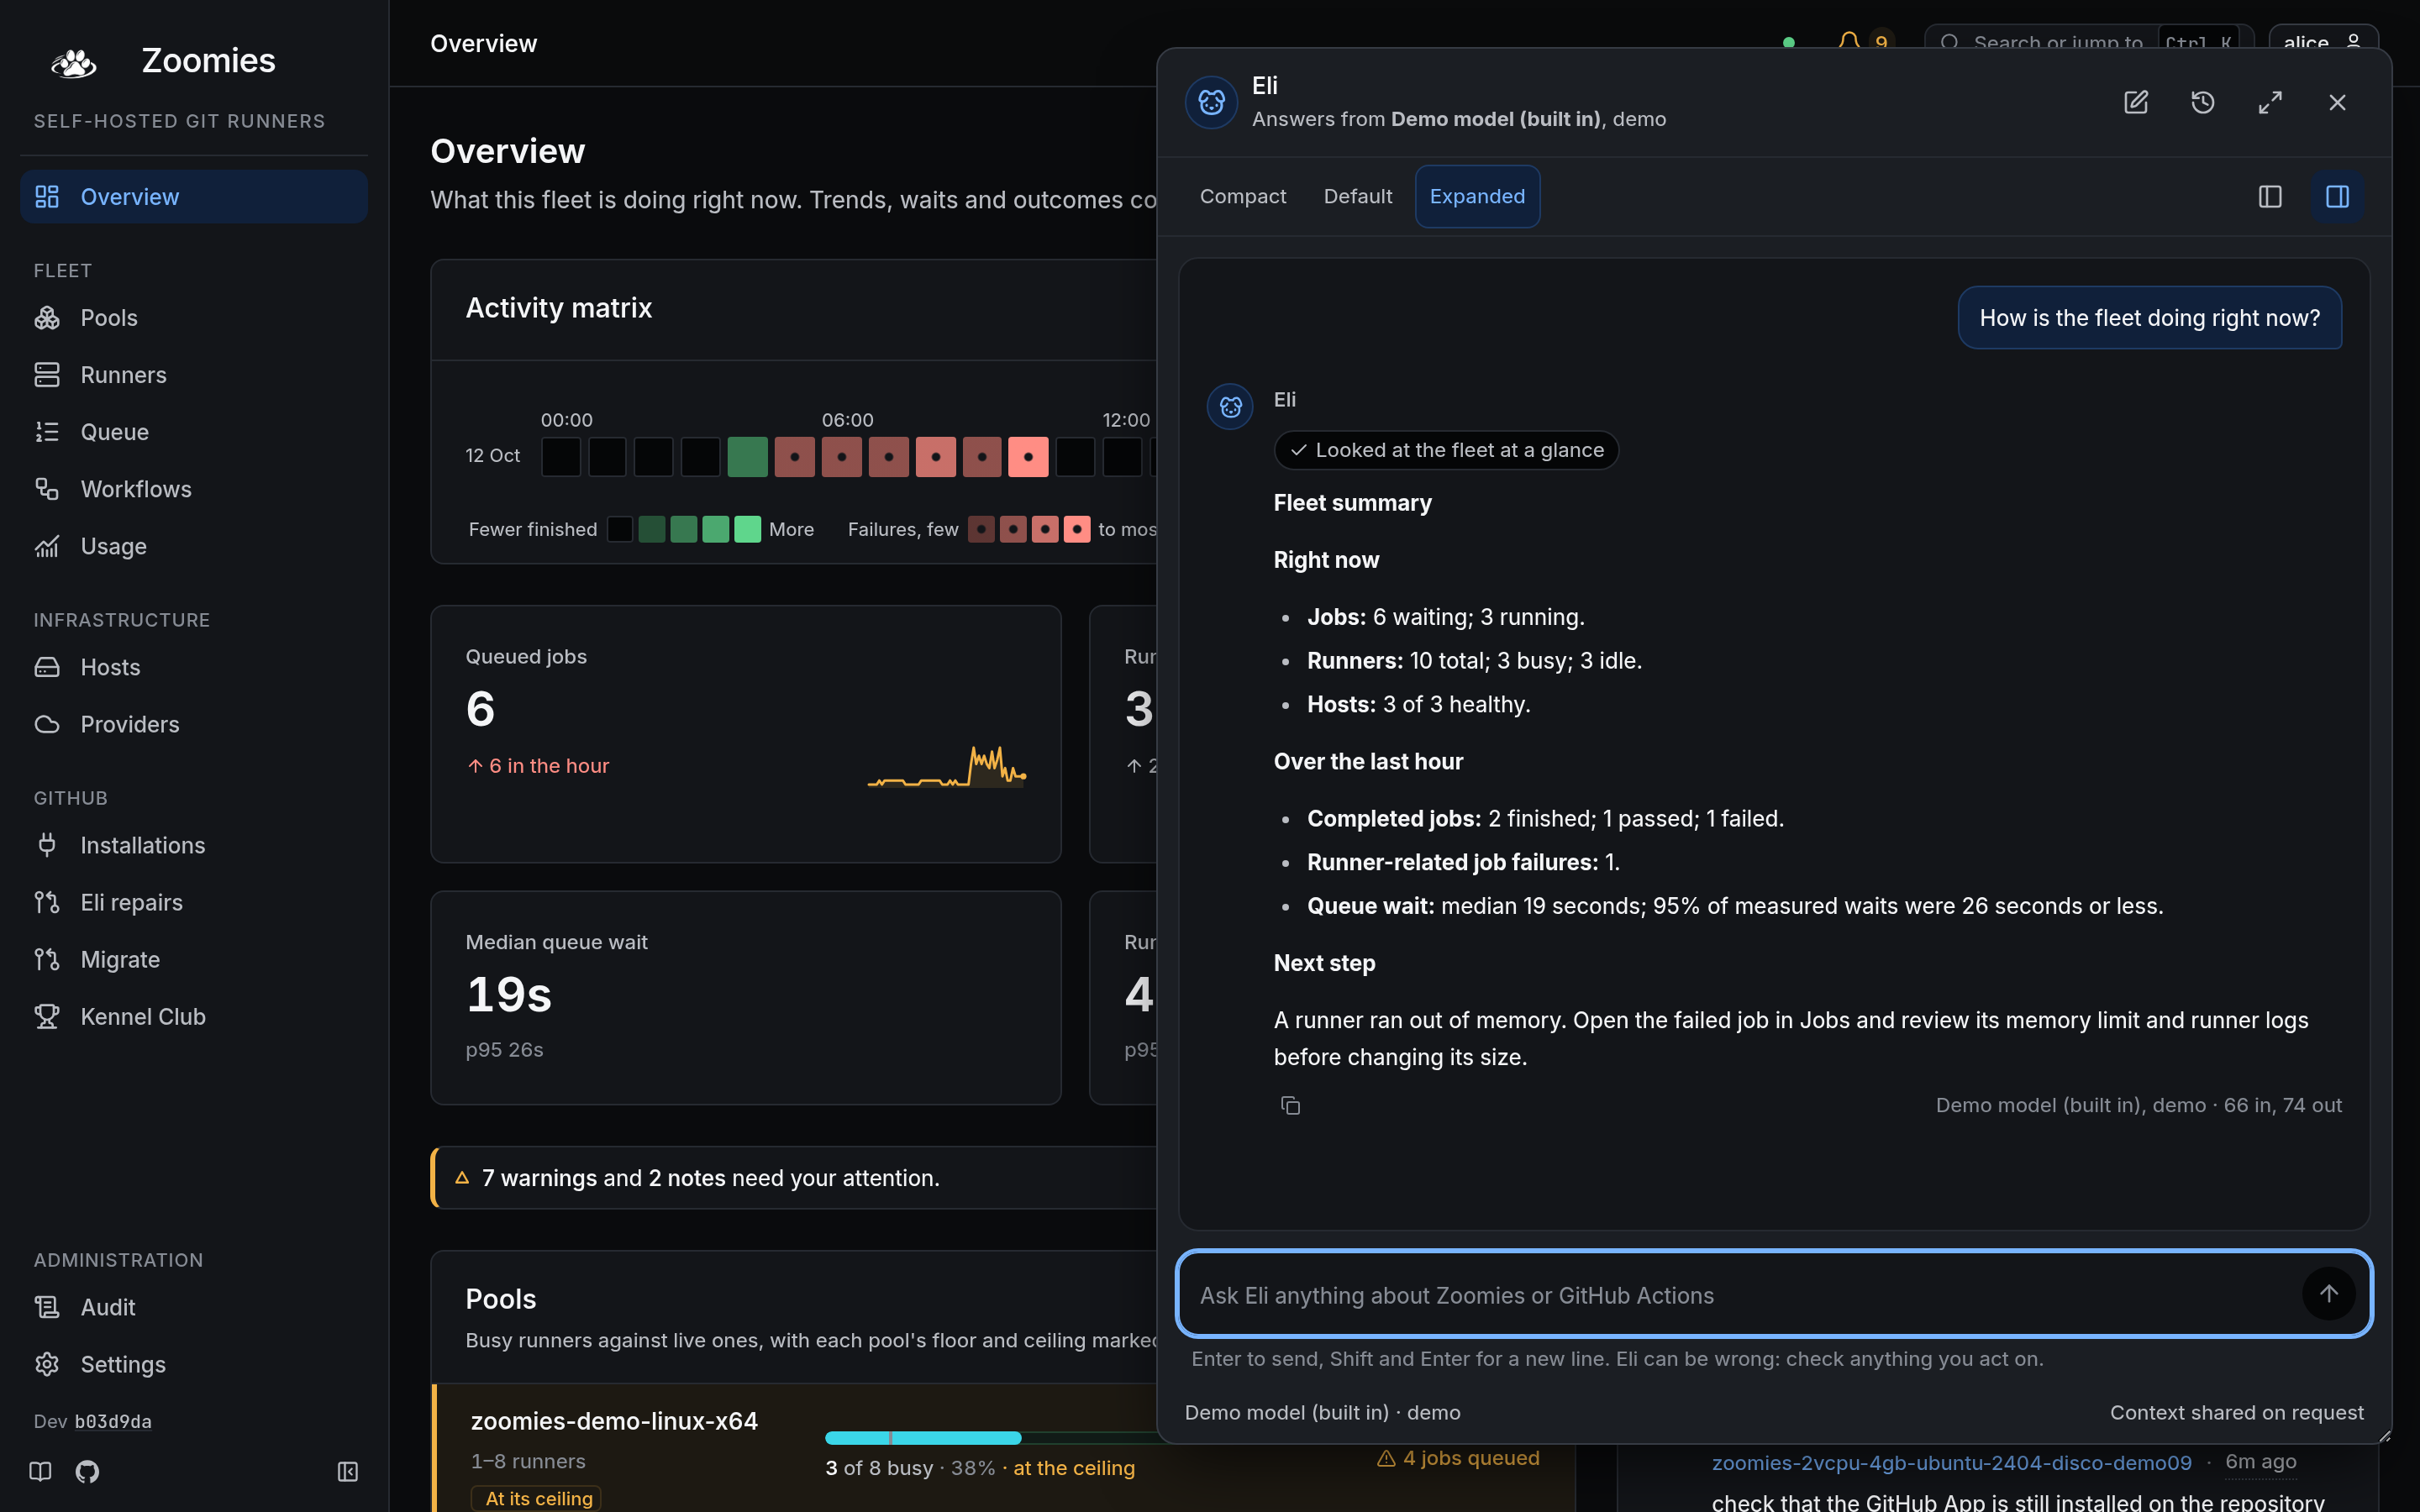Click the Ask Eli message input
The height and width of the screenshot is (1512, 2420).
point(1740,1295)
